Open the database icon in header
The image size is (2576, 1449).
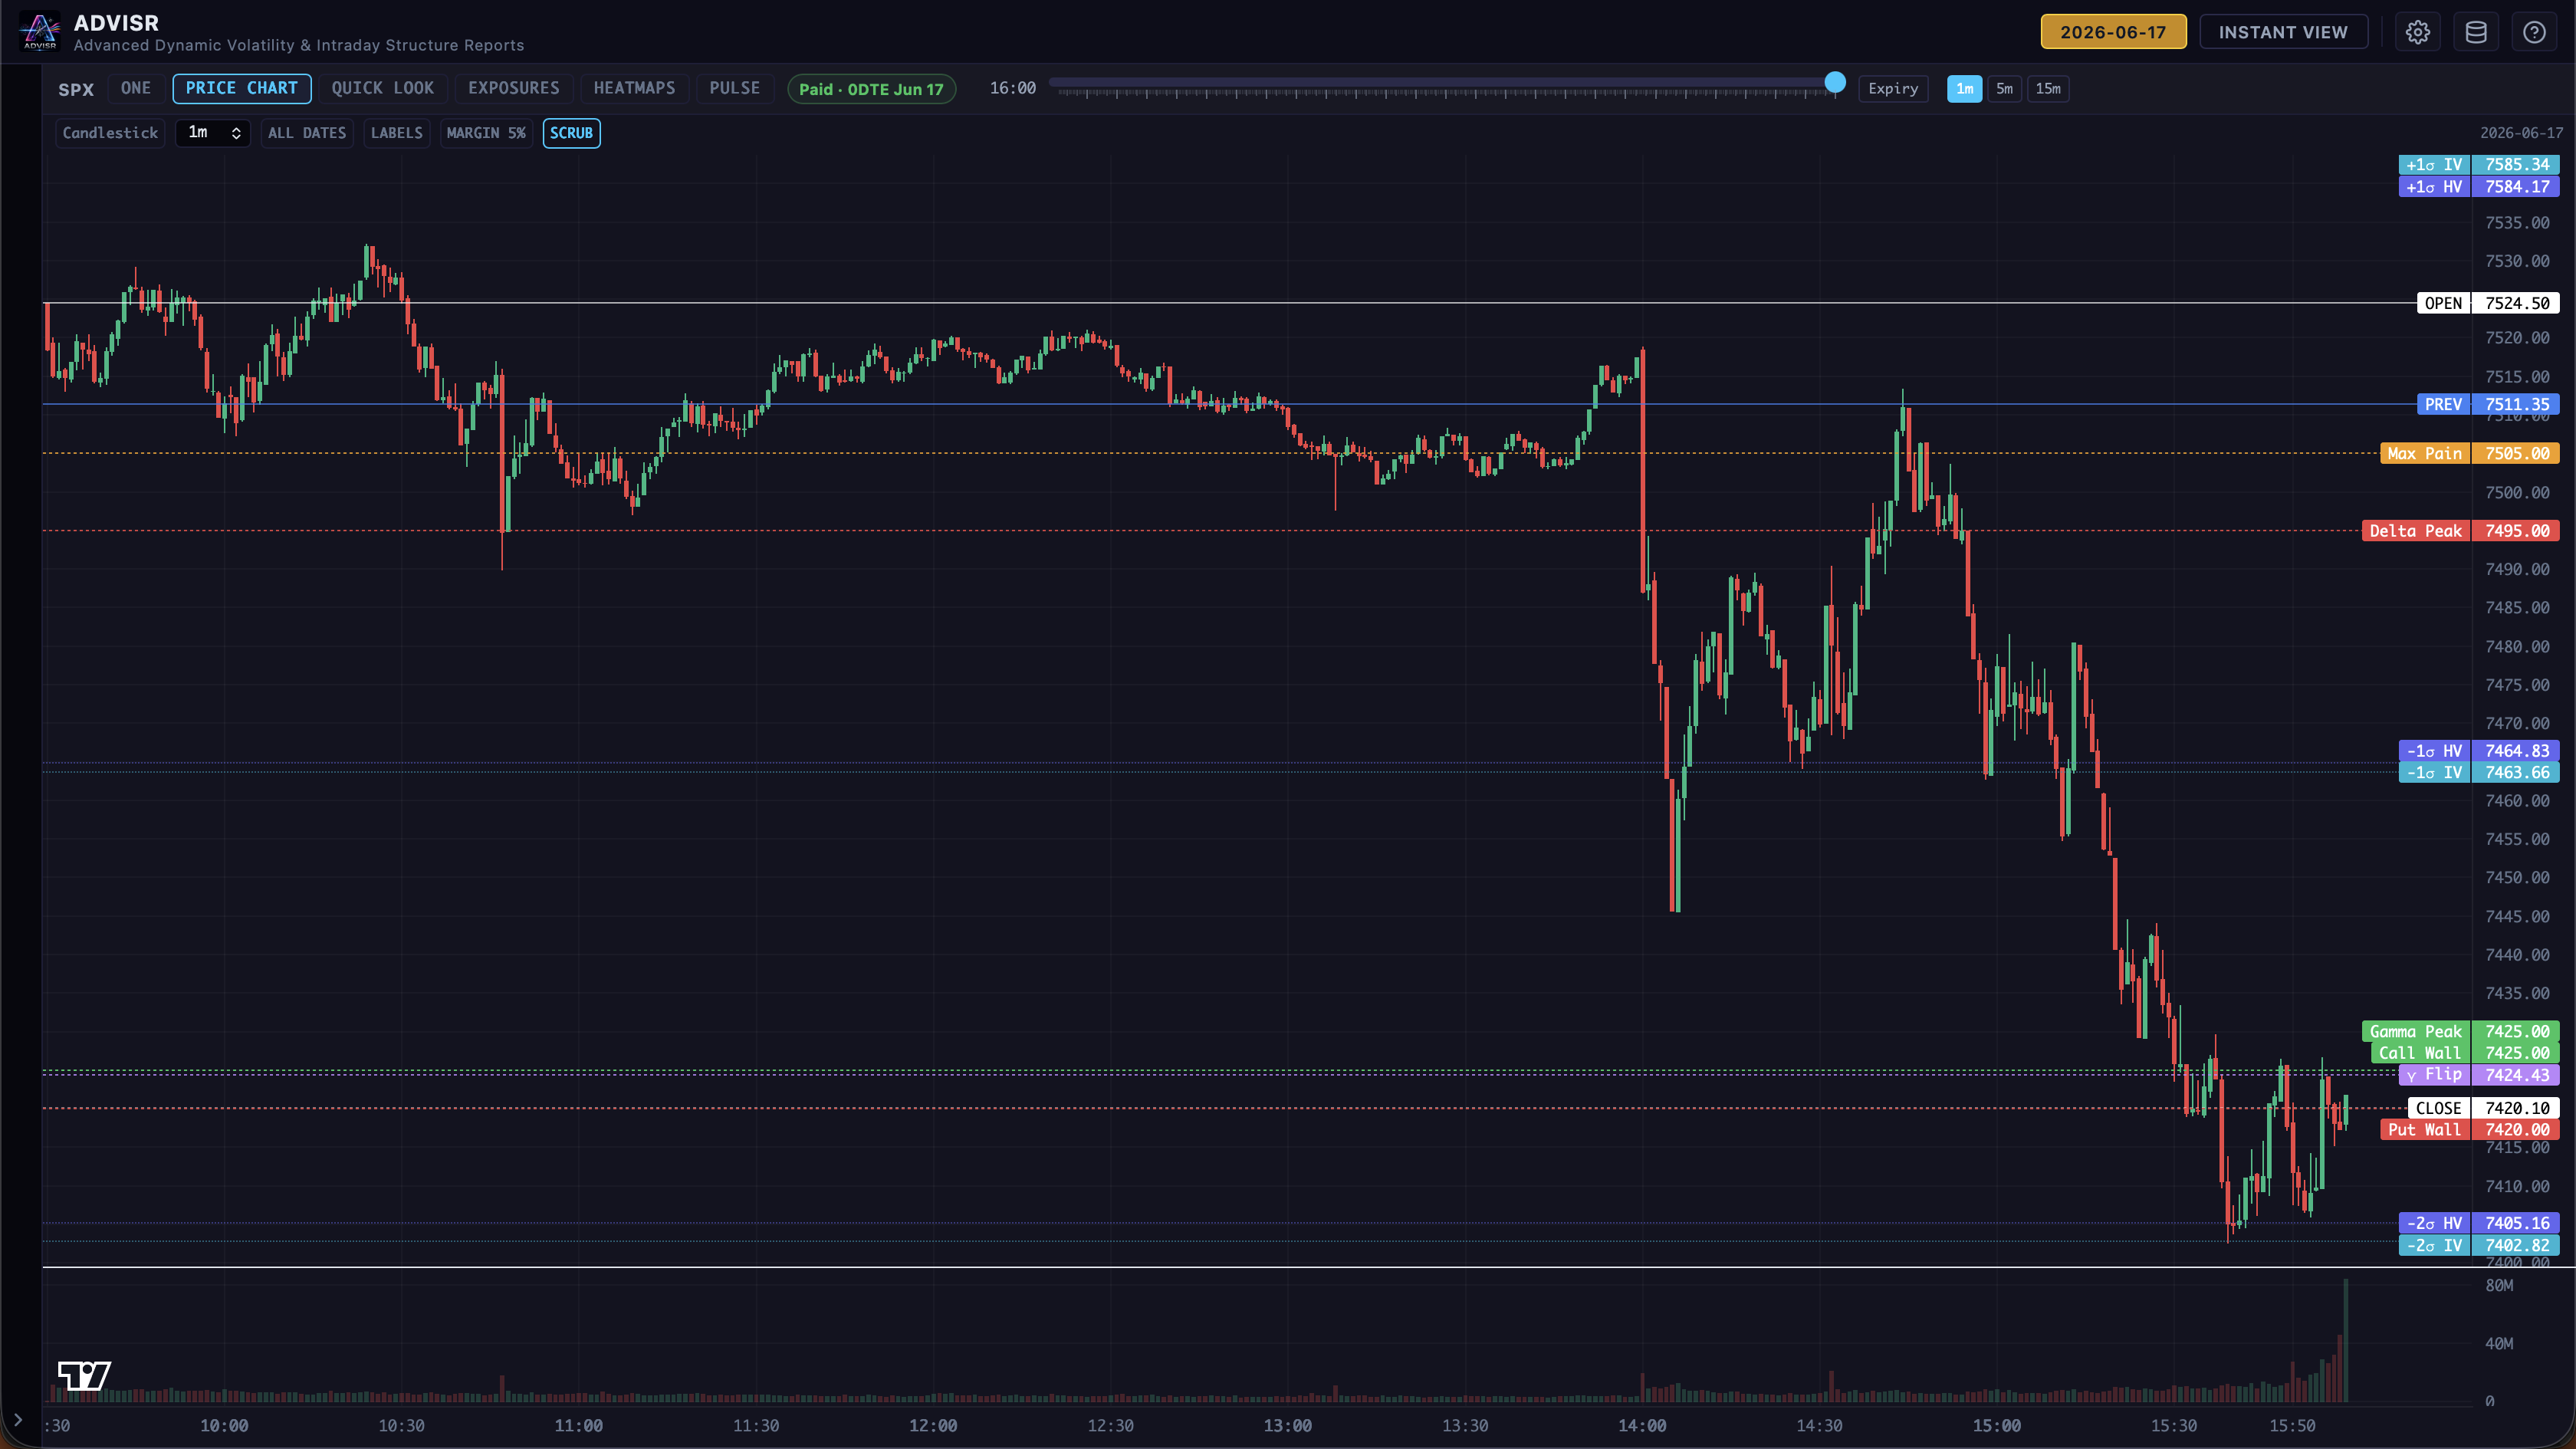(2476, 32)
